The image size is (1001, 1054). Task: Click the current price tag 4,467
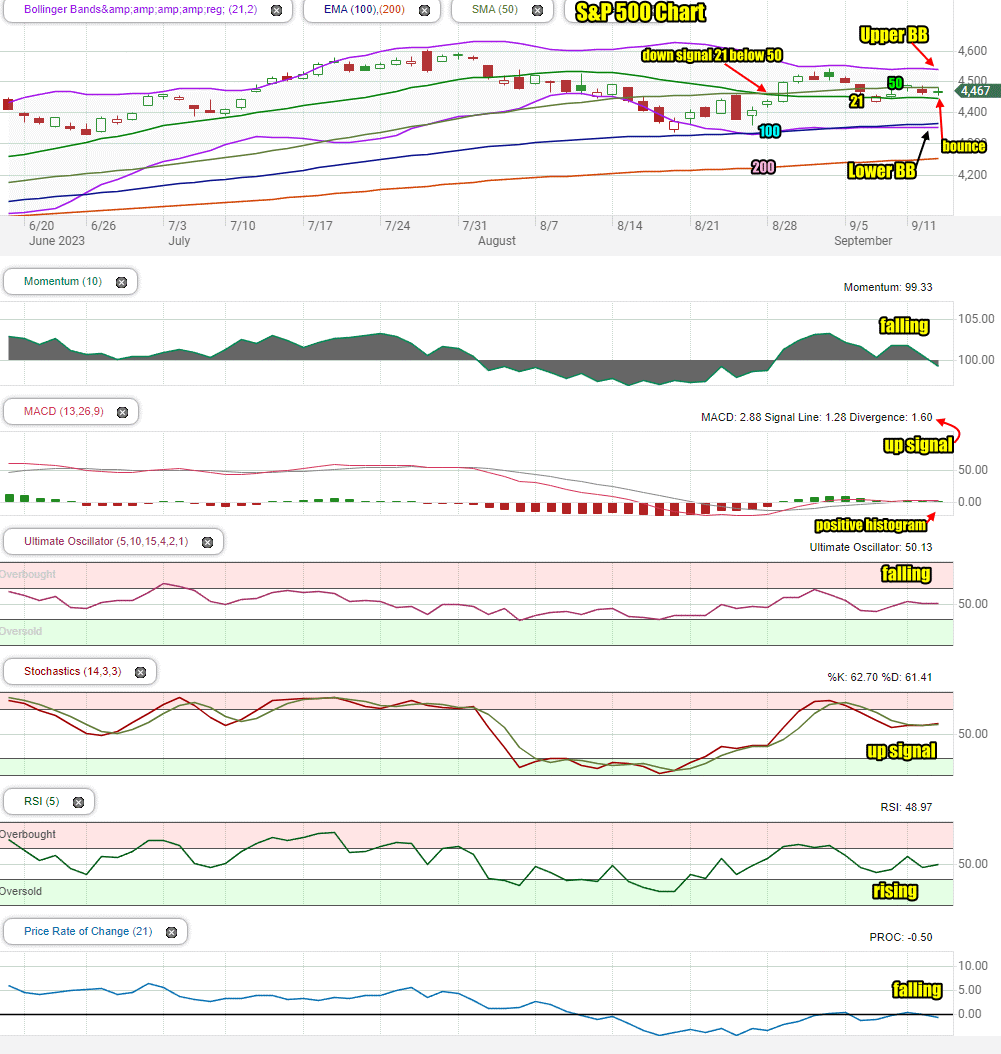tap(975, 91)
